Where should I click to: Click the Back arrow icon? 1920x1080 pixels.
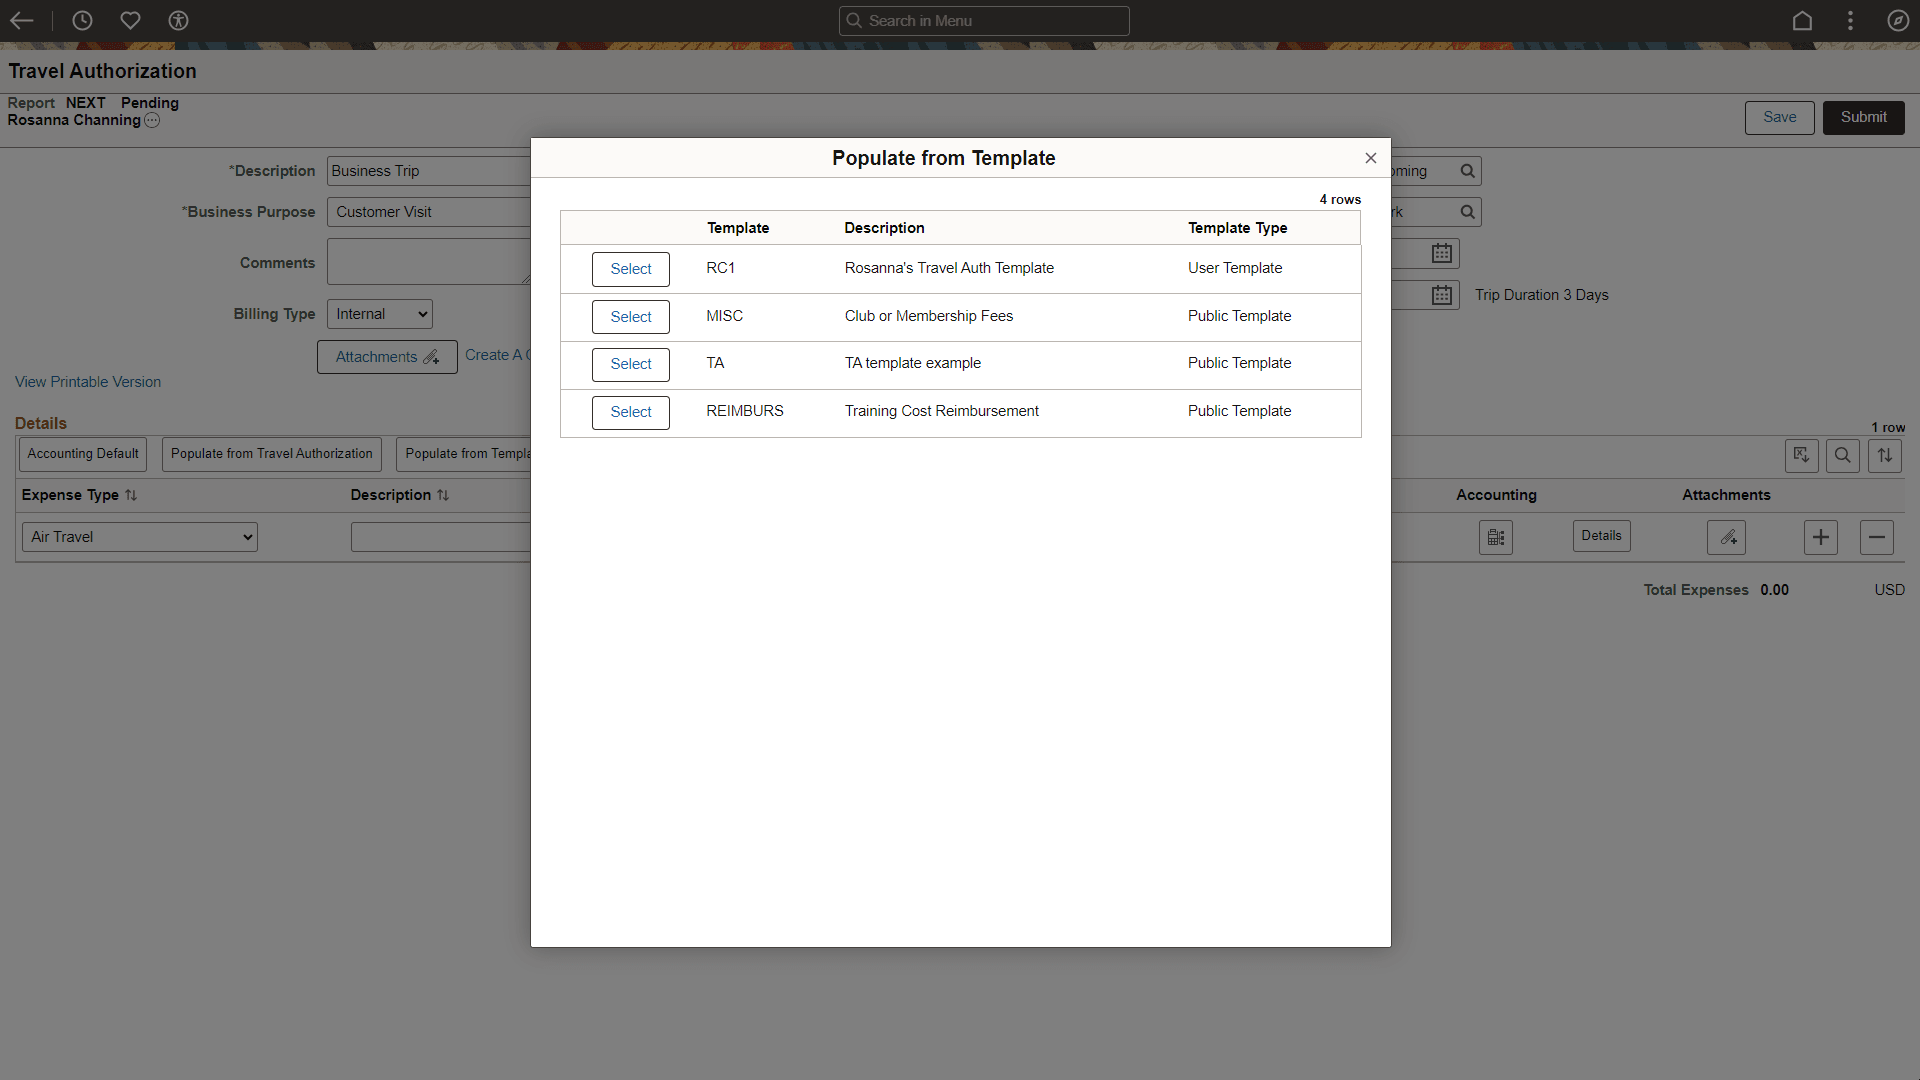coord(22,20)
